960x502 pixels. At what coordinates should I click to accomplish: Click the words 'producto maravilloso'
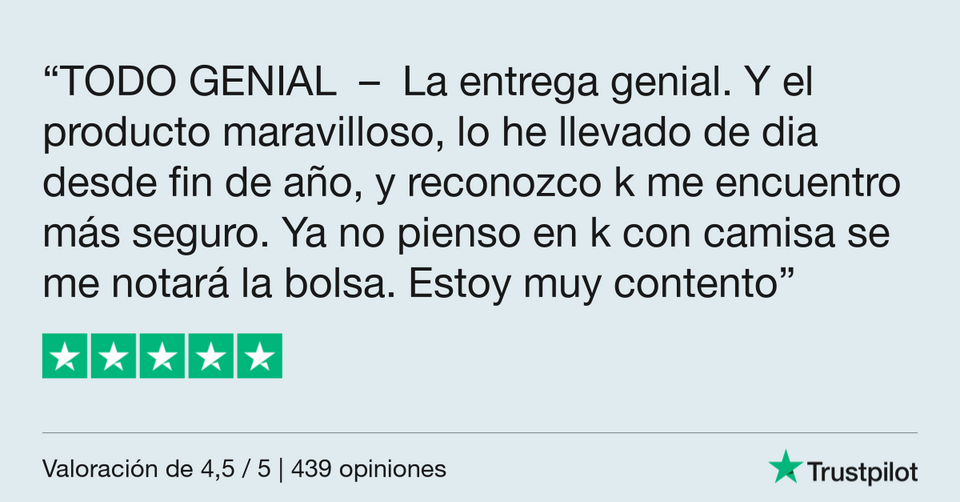[238, 133]
